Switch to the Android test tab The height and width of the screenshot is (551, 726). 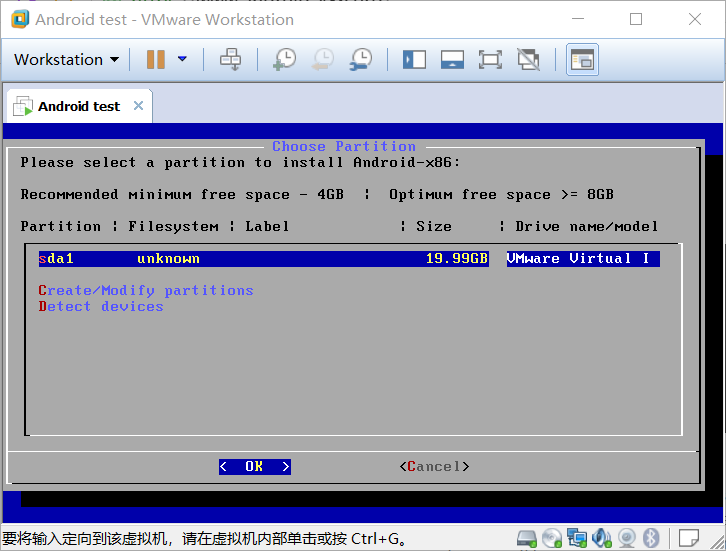(78, 106)
